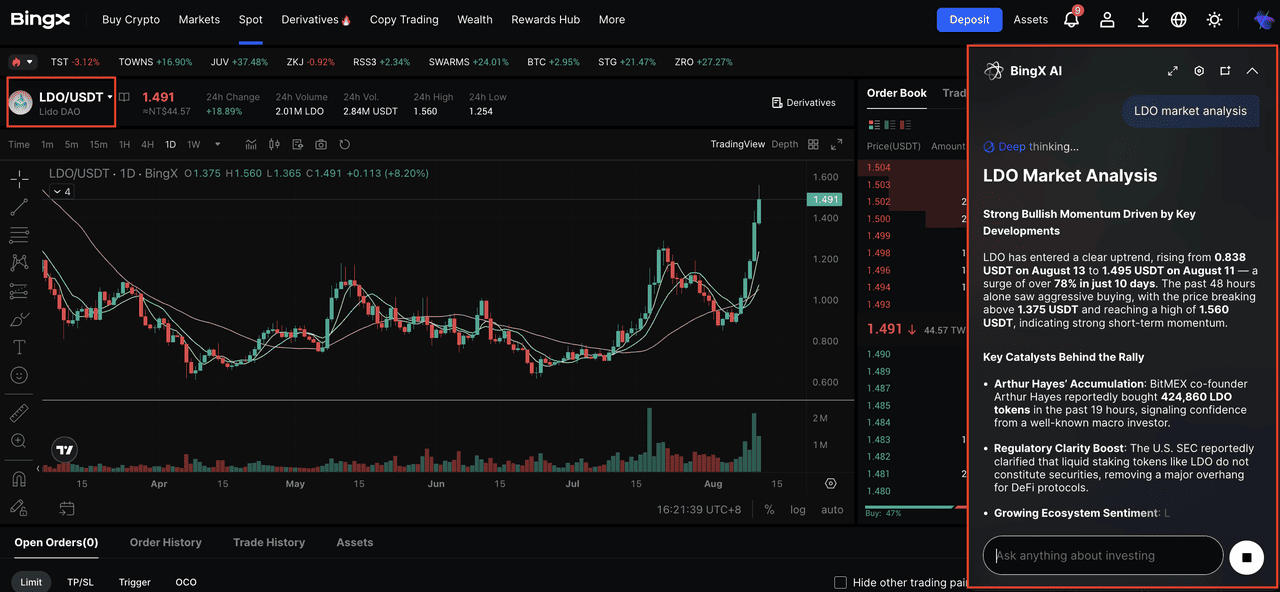1280x592 pixels.
Task: Toggle percent scale on chart
Action: coord(769,509)
